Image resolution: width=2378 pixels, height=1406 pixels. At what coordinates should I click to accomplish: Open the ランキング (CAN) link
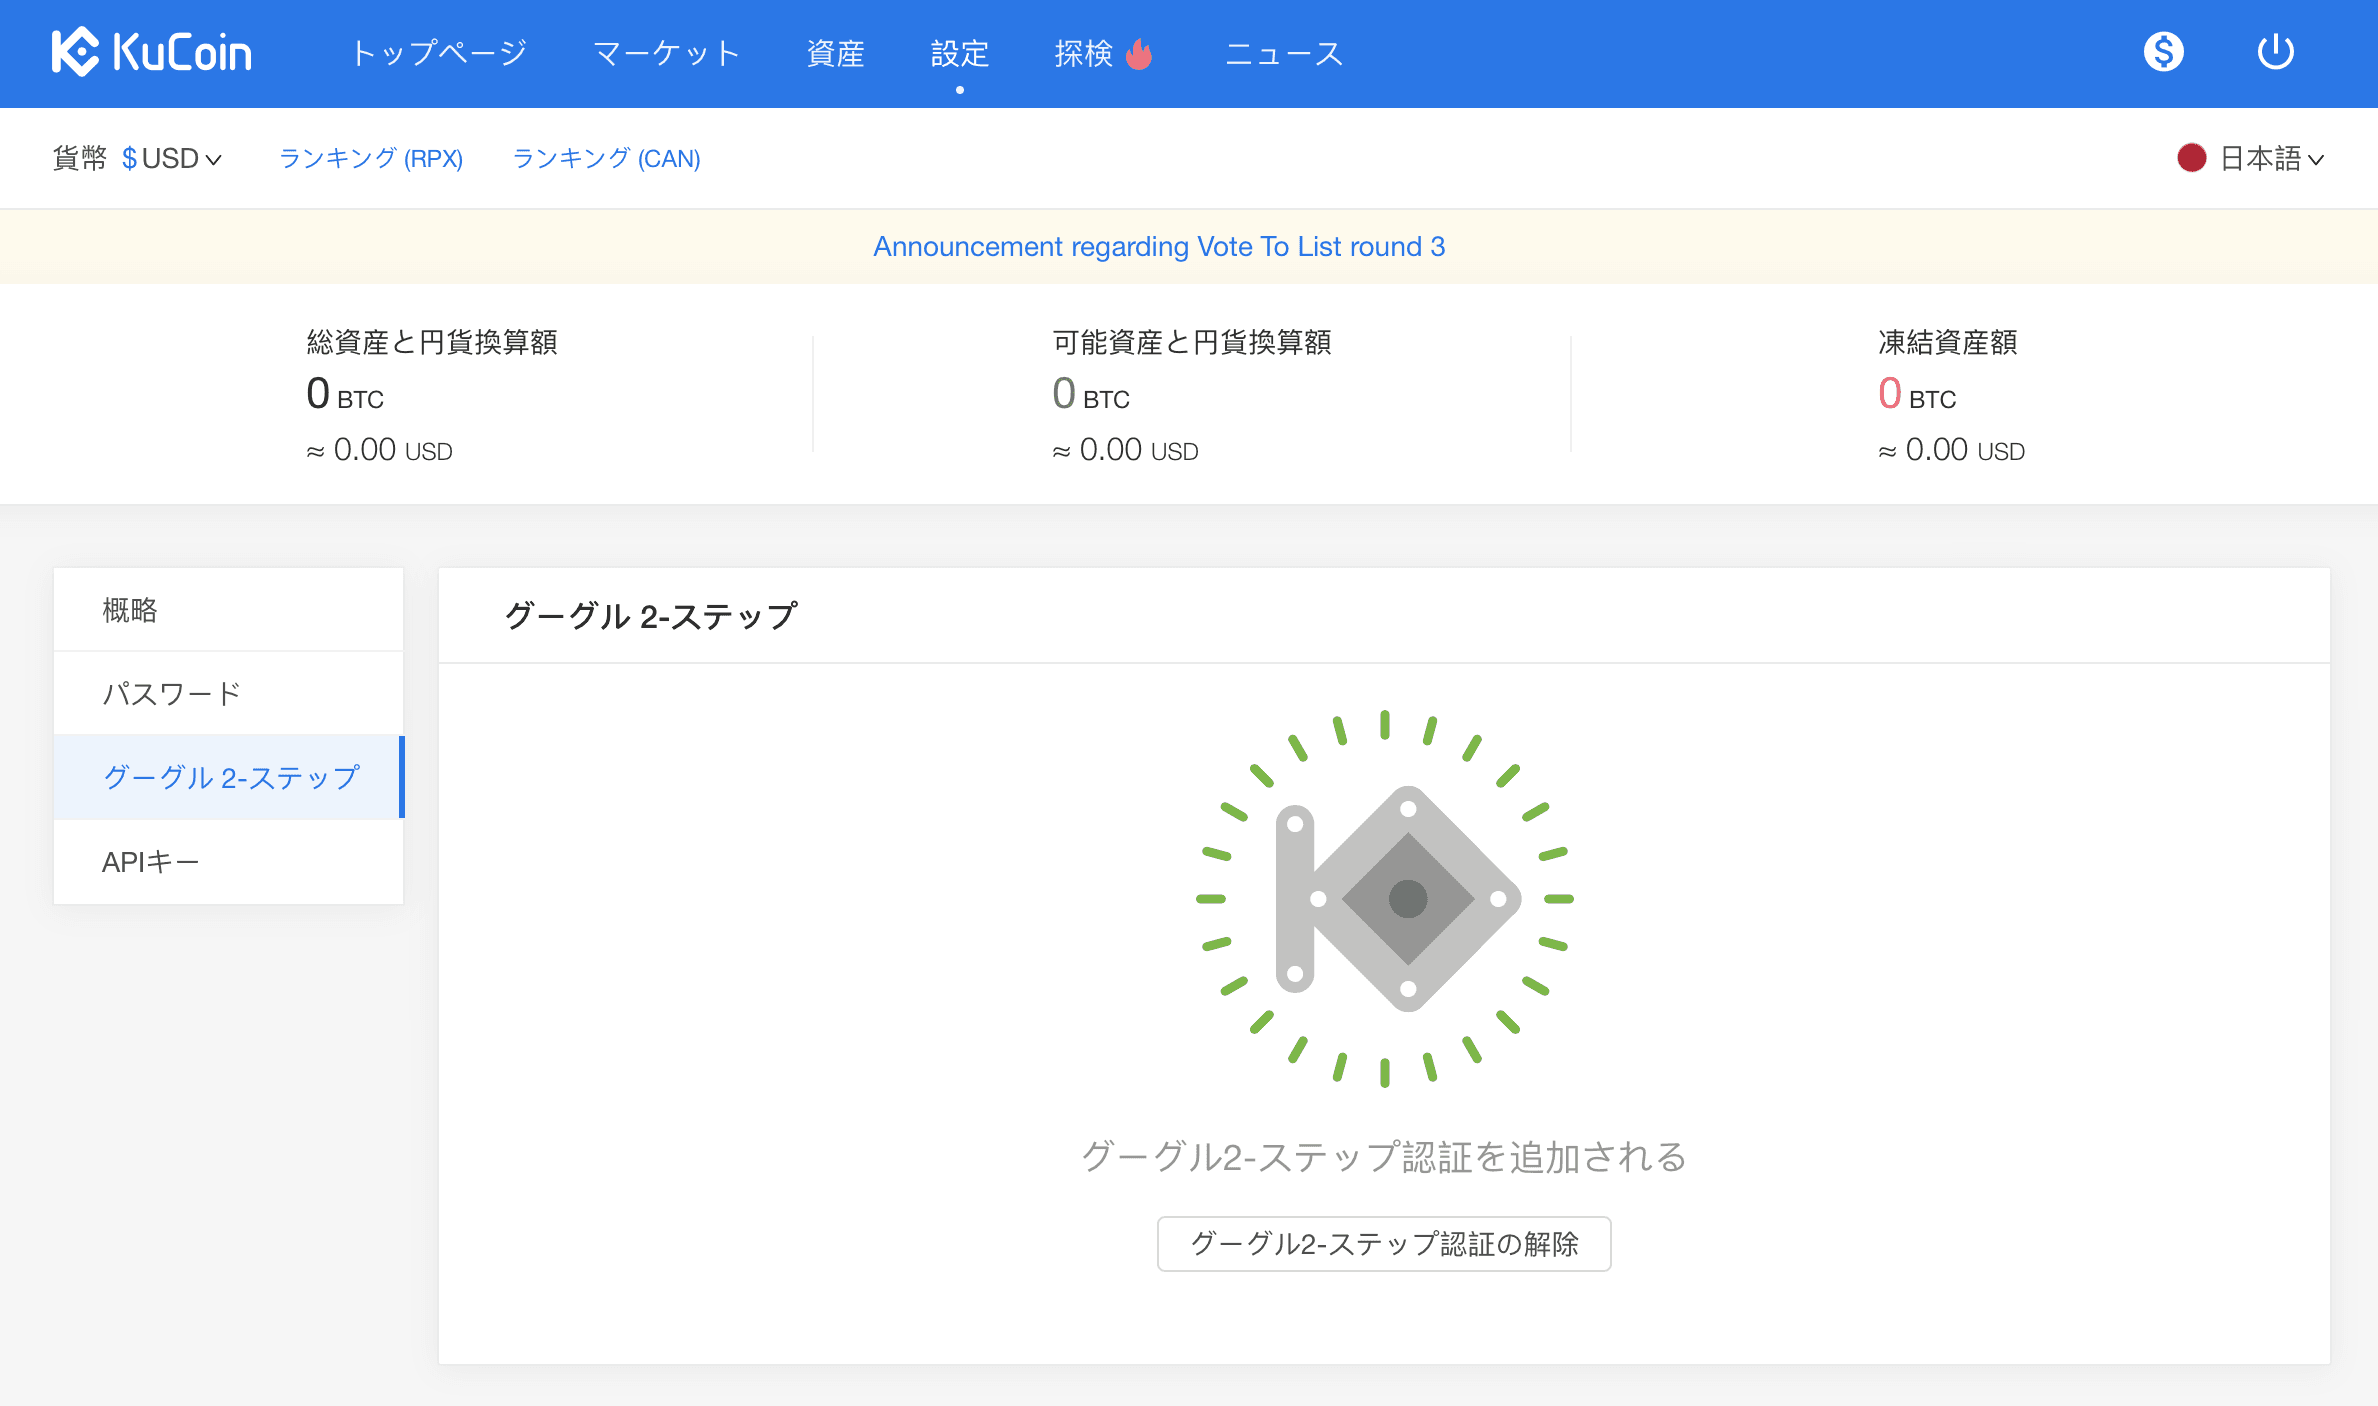click(x=606, y=159)
